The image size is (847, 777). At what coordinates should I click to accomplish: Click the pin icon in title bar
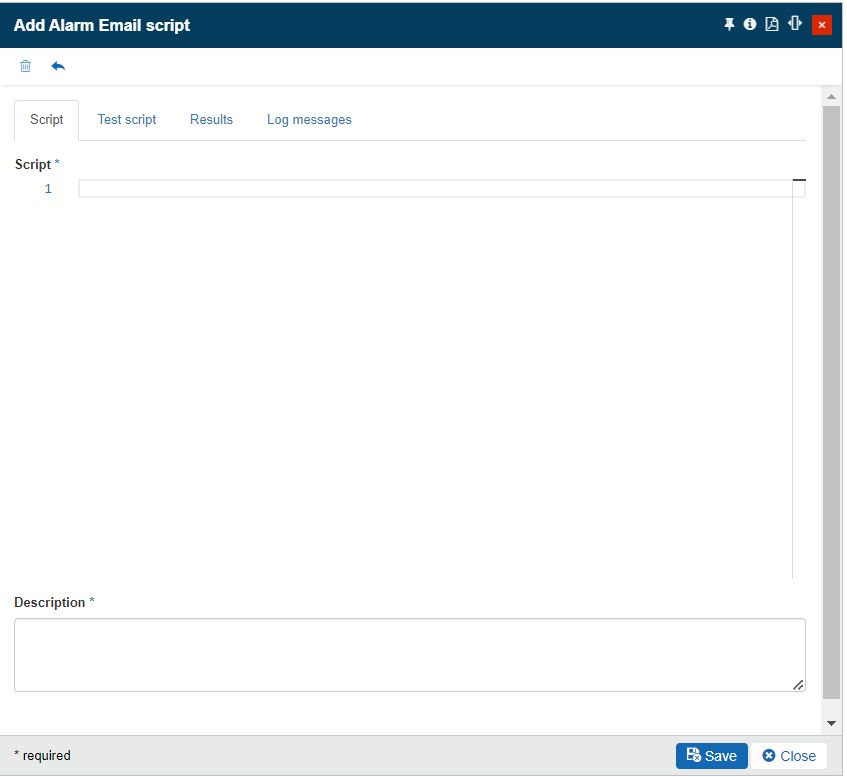point(729,24)
